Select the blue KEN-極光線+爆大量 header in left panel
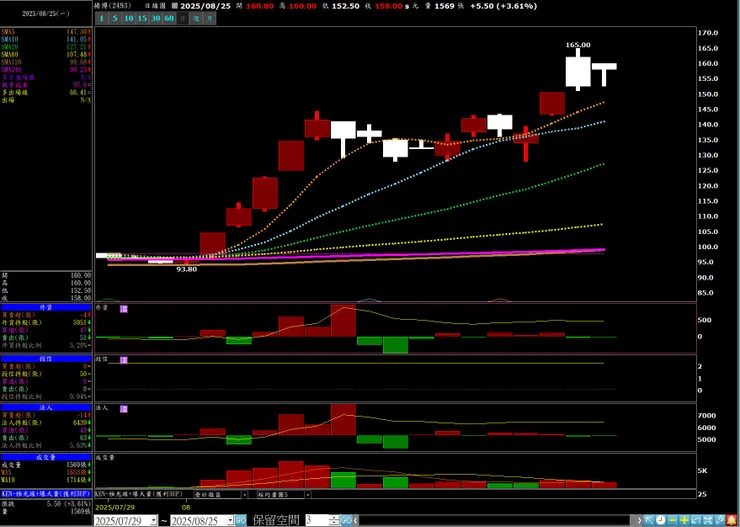 pyautogui.click(x=46, y=494)
